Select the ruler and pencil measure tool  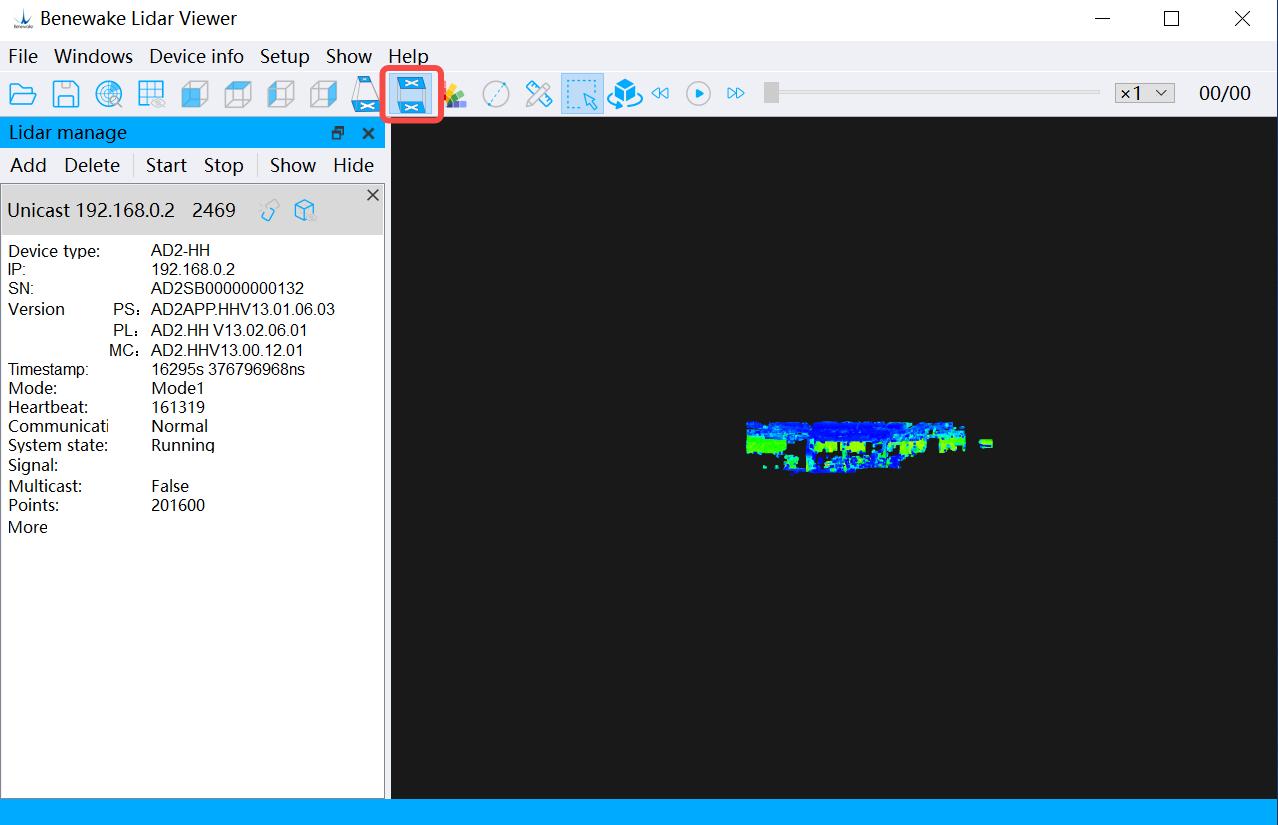(x=539, y=94)
